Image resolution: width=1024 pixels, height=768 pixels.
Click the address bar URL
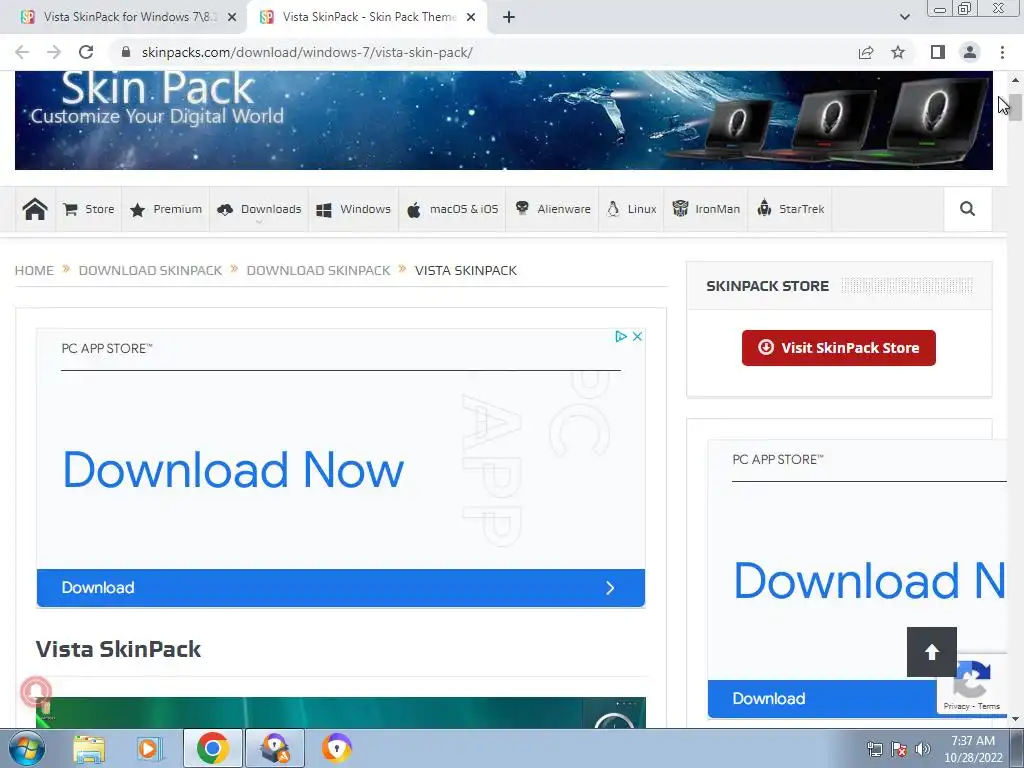[307, 52]
